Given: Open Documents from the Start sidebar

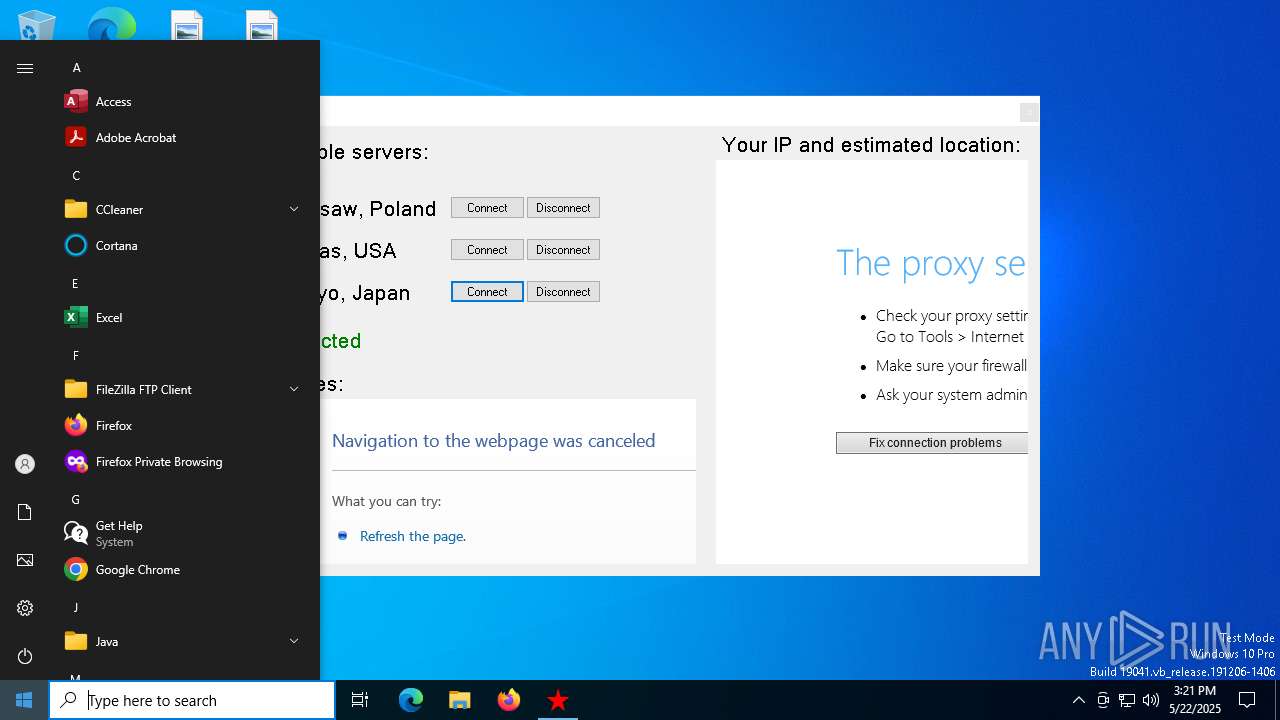Looking at the screenshot, I should (25, 512).
